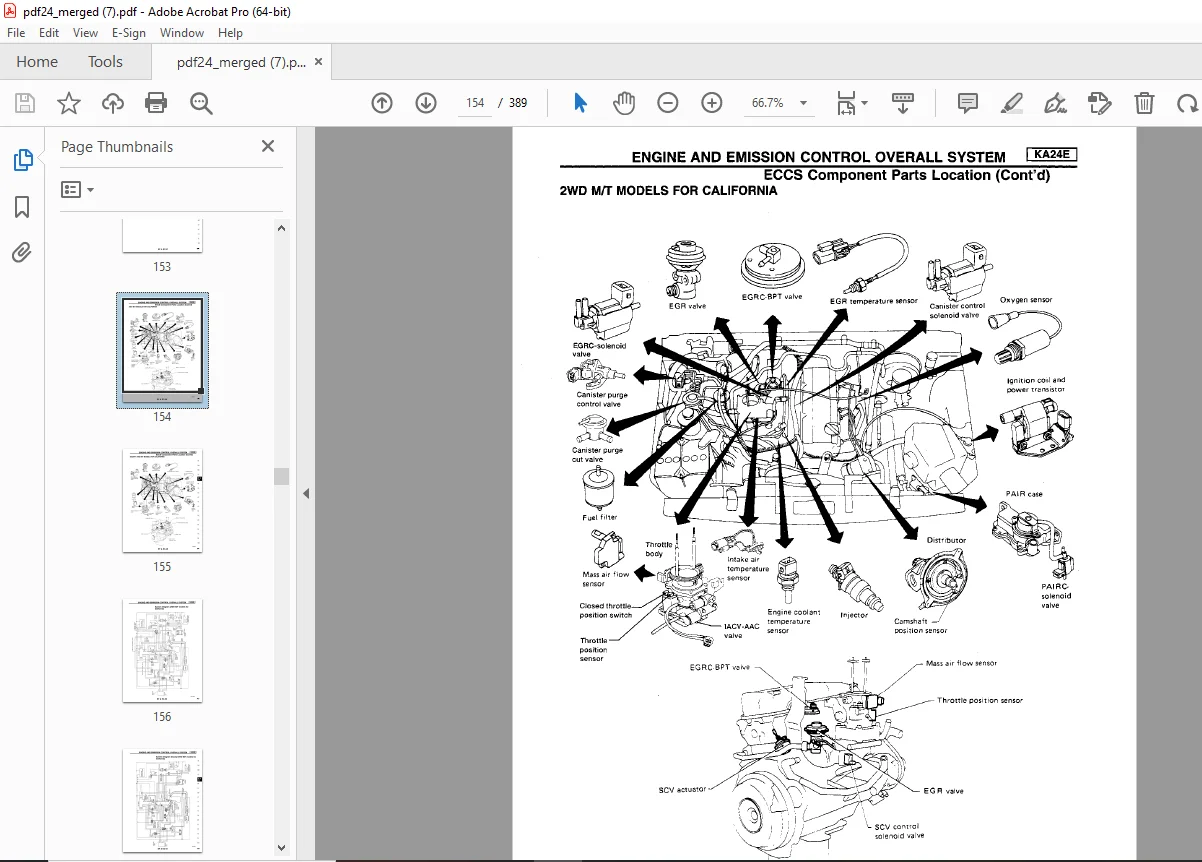Close the Page Thumbnails panel

268,146
